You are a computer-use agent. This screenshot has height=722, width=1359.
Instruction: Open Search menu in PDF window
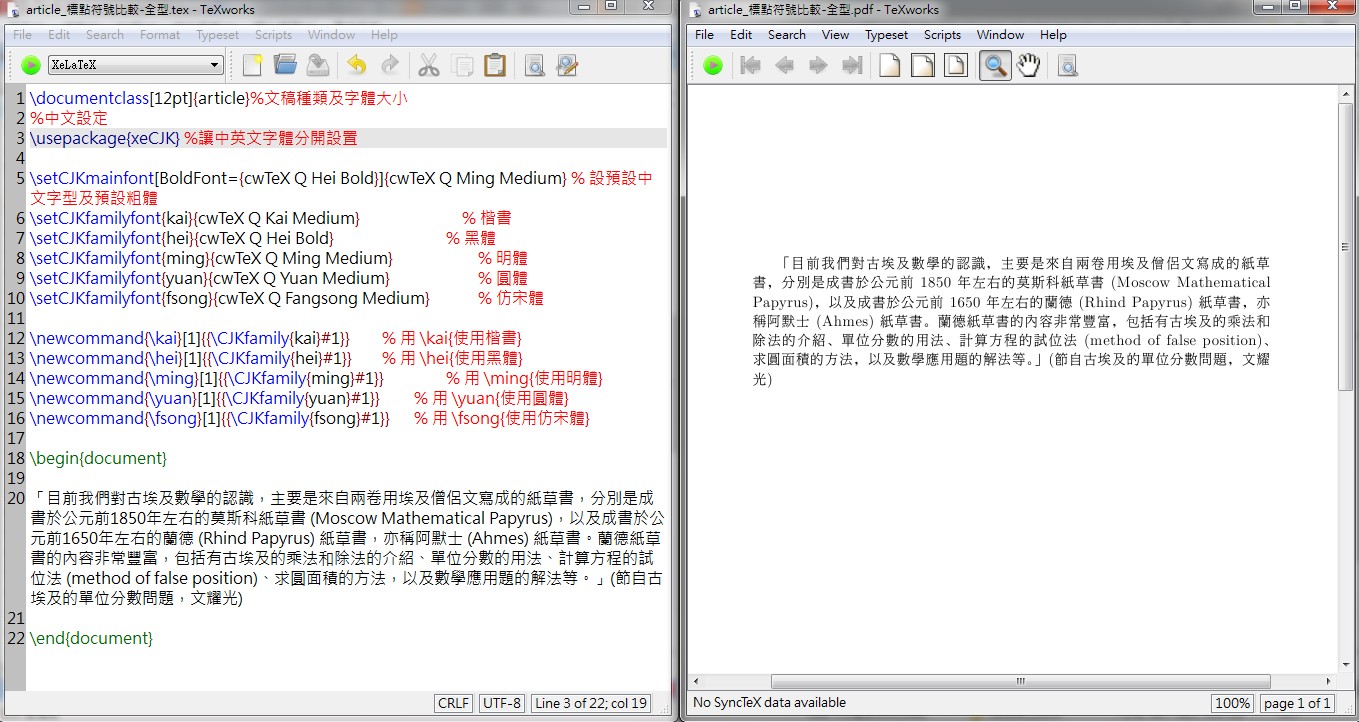(787, 34)
